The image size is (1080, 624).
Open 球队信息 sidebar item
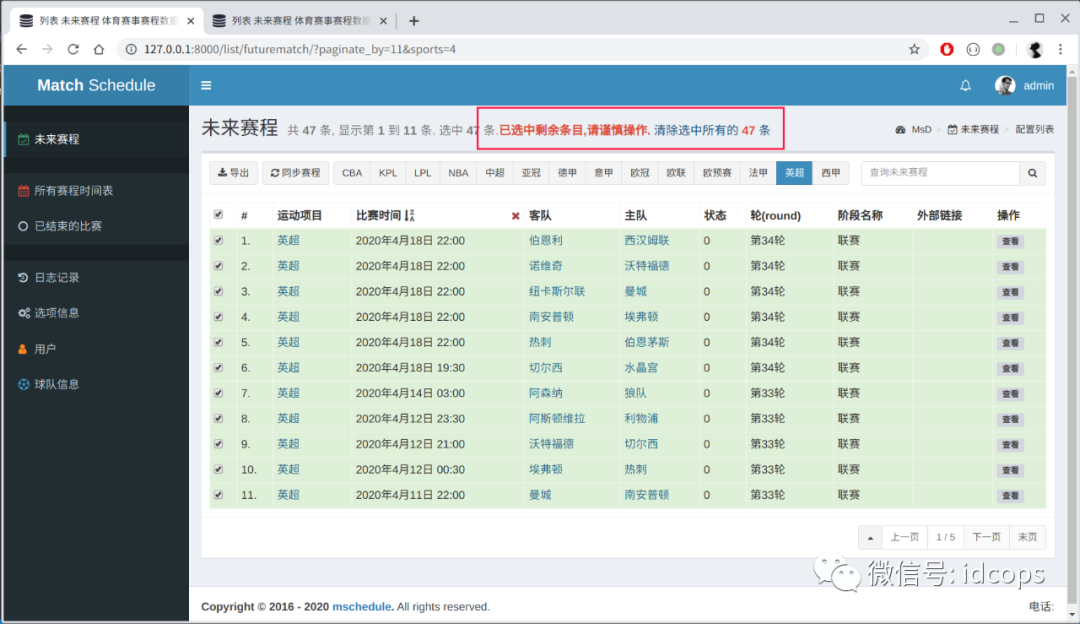pos(96,384)
